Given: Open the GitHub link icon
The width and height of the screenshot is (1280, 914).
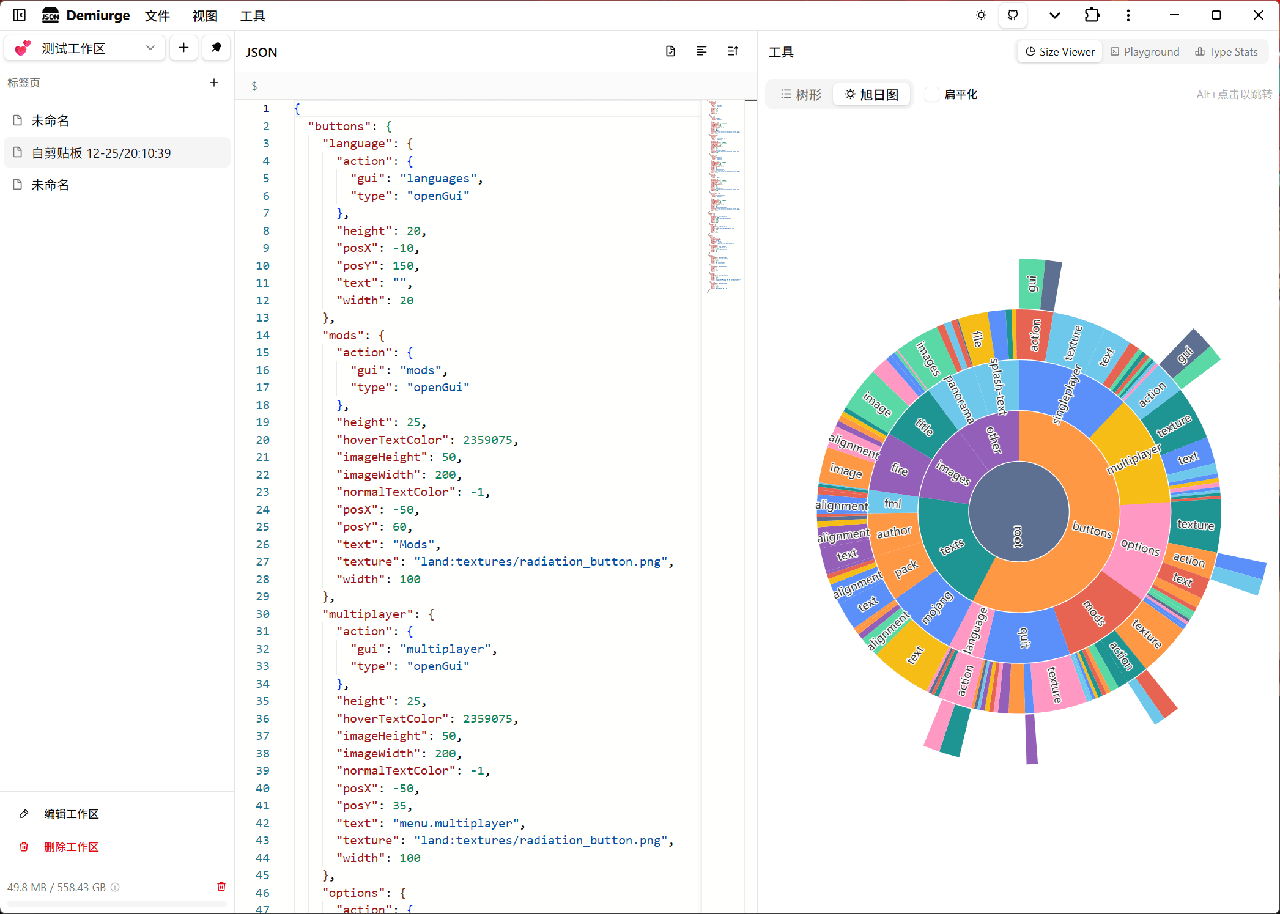Looking at the screenshot, I should coord(1012,15).
